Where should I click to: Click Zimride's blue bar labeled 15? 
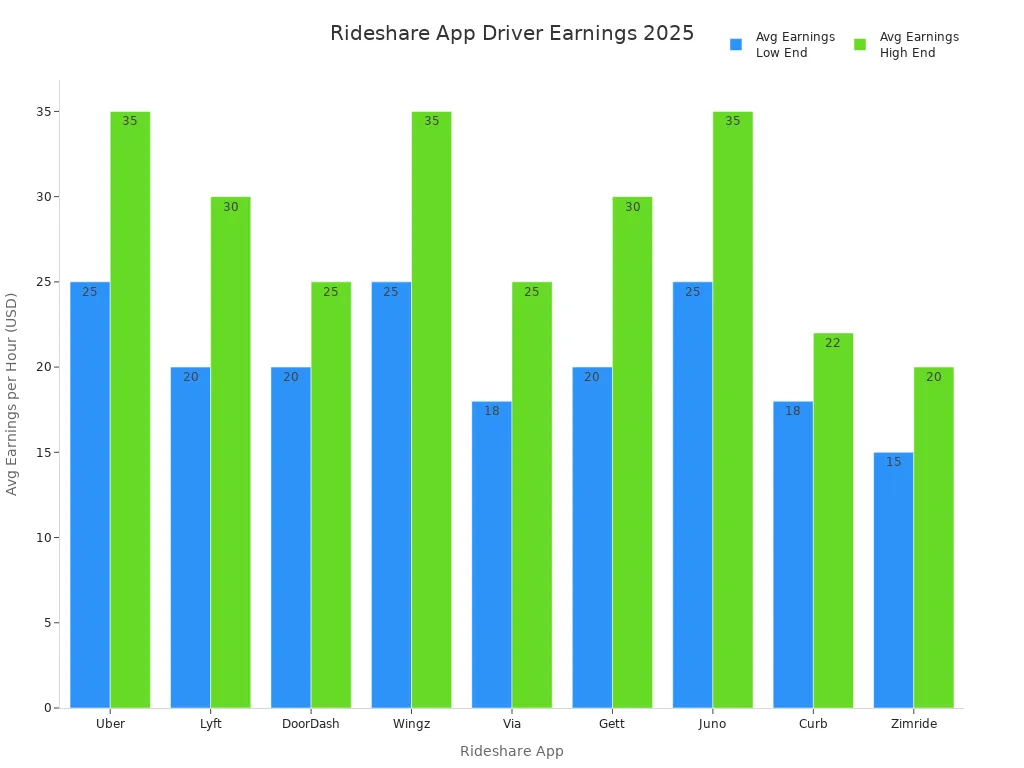tap(893, 580)
